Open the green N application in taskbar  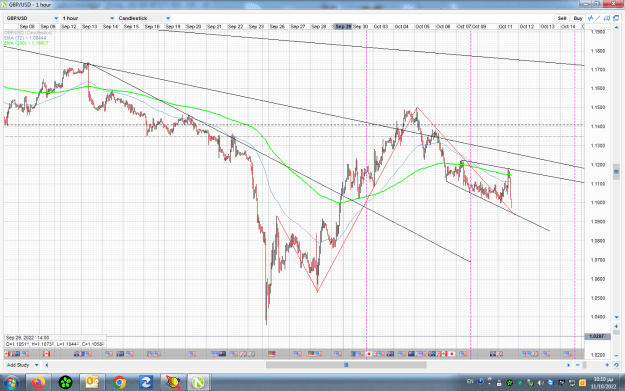coord(198,383)
